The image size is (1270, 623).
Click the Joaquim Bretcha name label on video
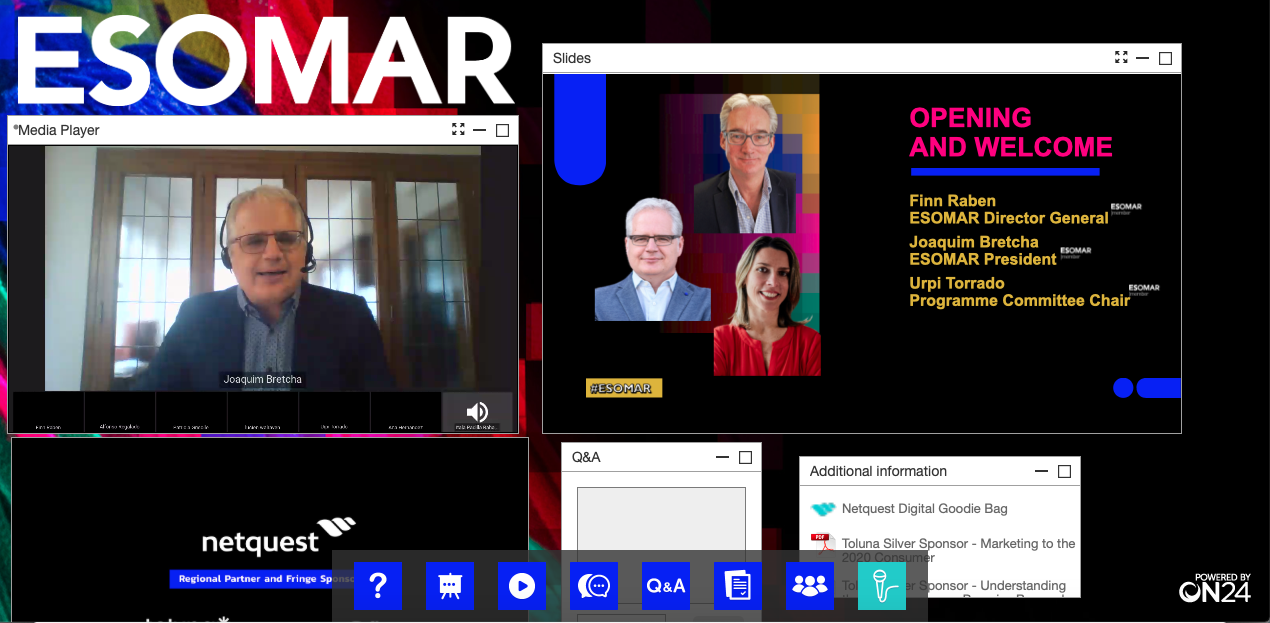coord(262,379)
